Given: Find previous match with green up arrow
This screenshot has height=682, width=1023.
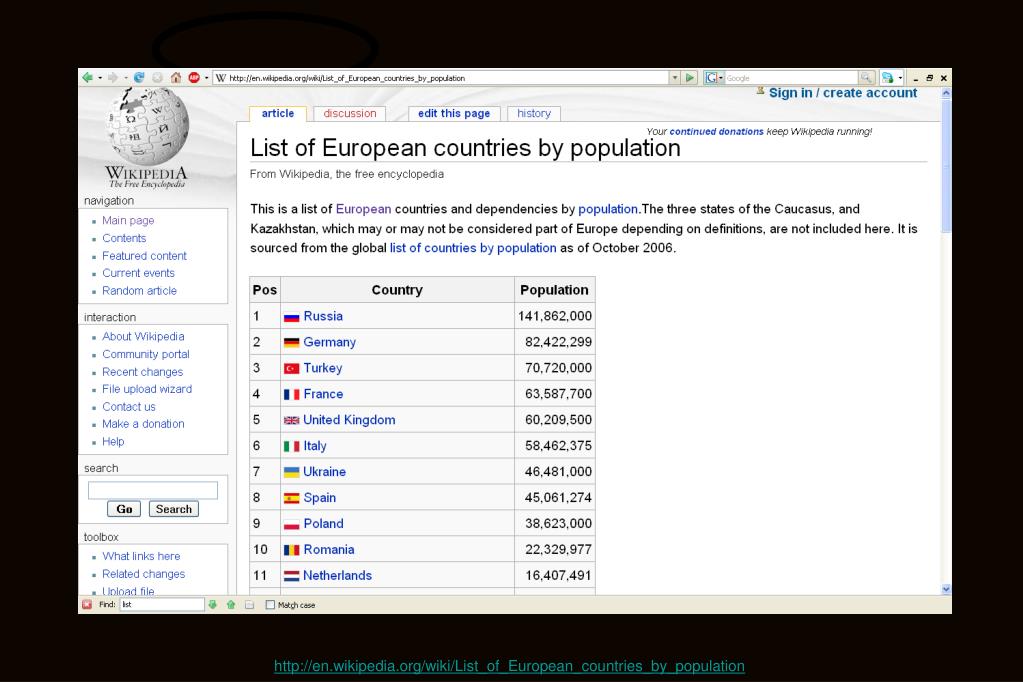Looking at the screenshot, I should (x=230, y=604).
